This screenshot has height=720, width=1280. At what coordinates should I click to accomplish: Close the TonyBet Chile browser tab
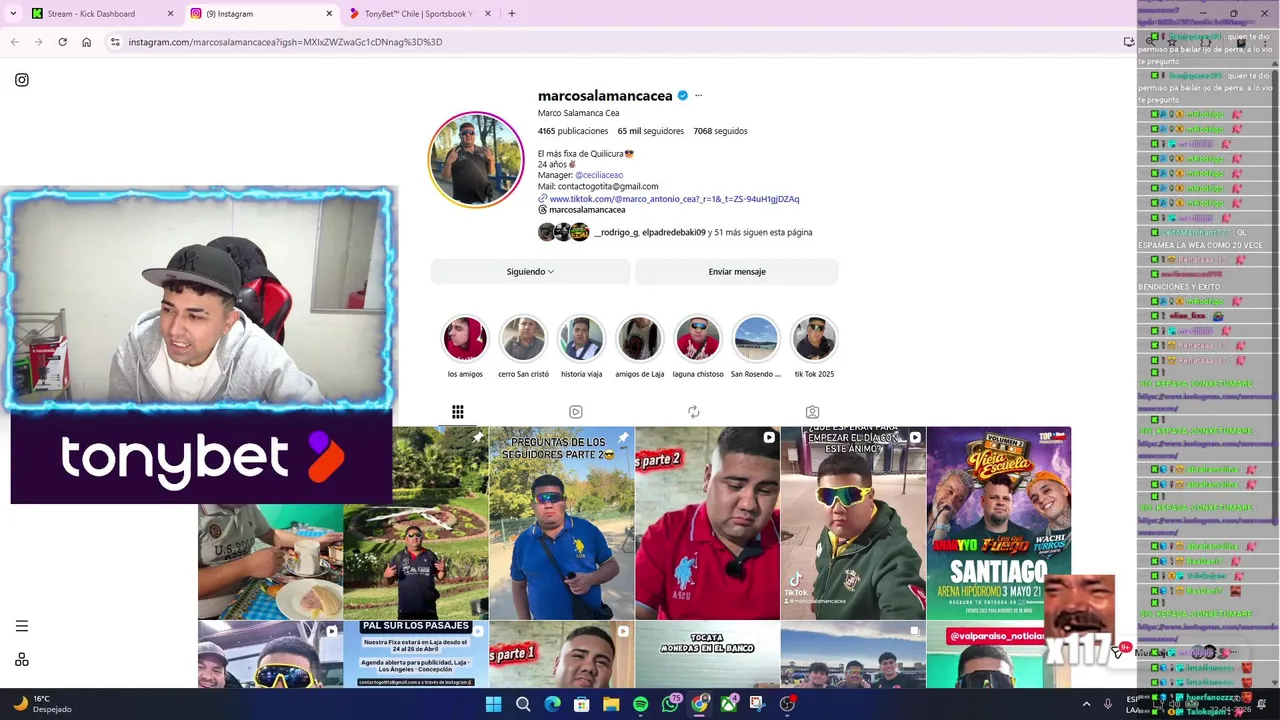[487, 14]
